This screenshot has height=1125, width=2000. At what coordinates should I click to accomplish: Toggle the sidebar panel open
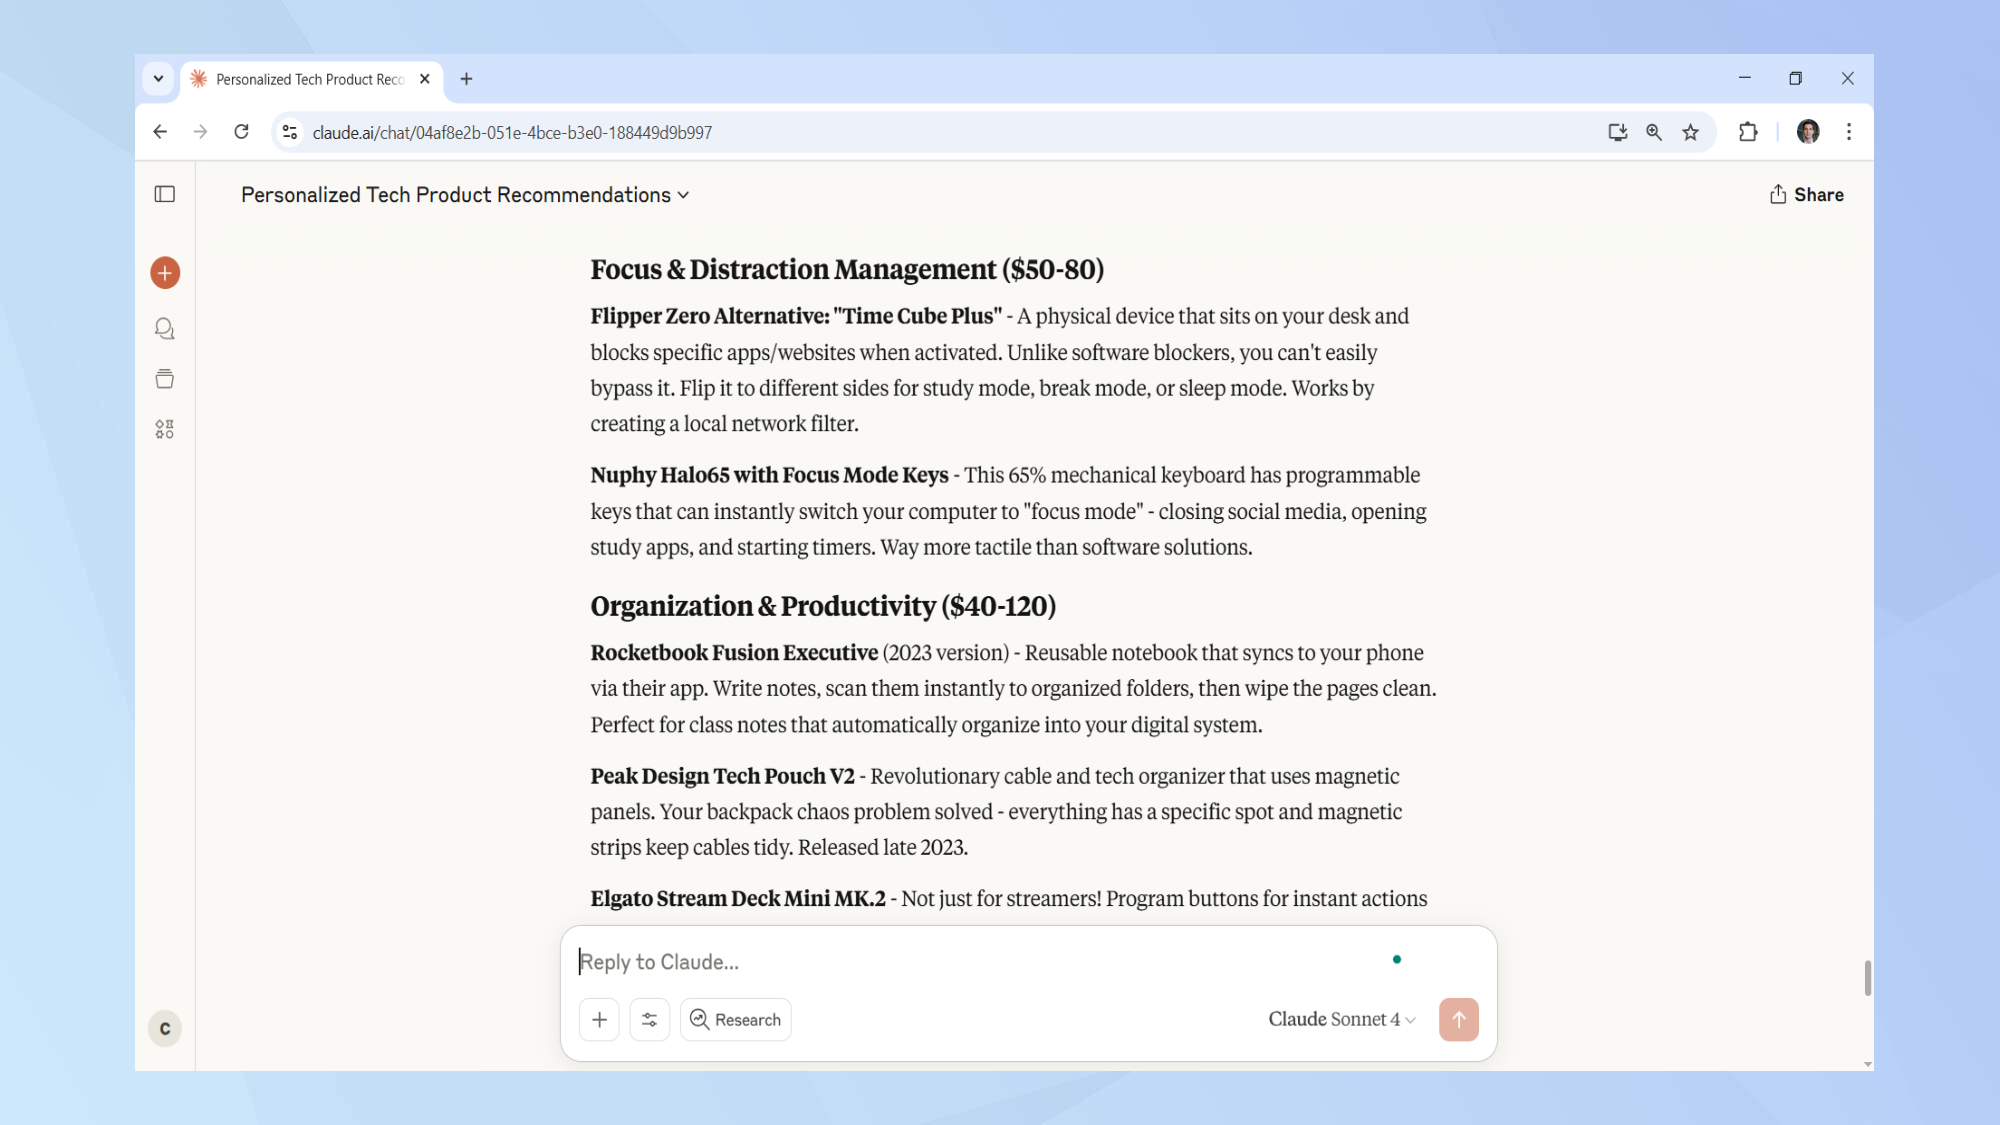[x=165, y=194]
